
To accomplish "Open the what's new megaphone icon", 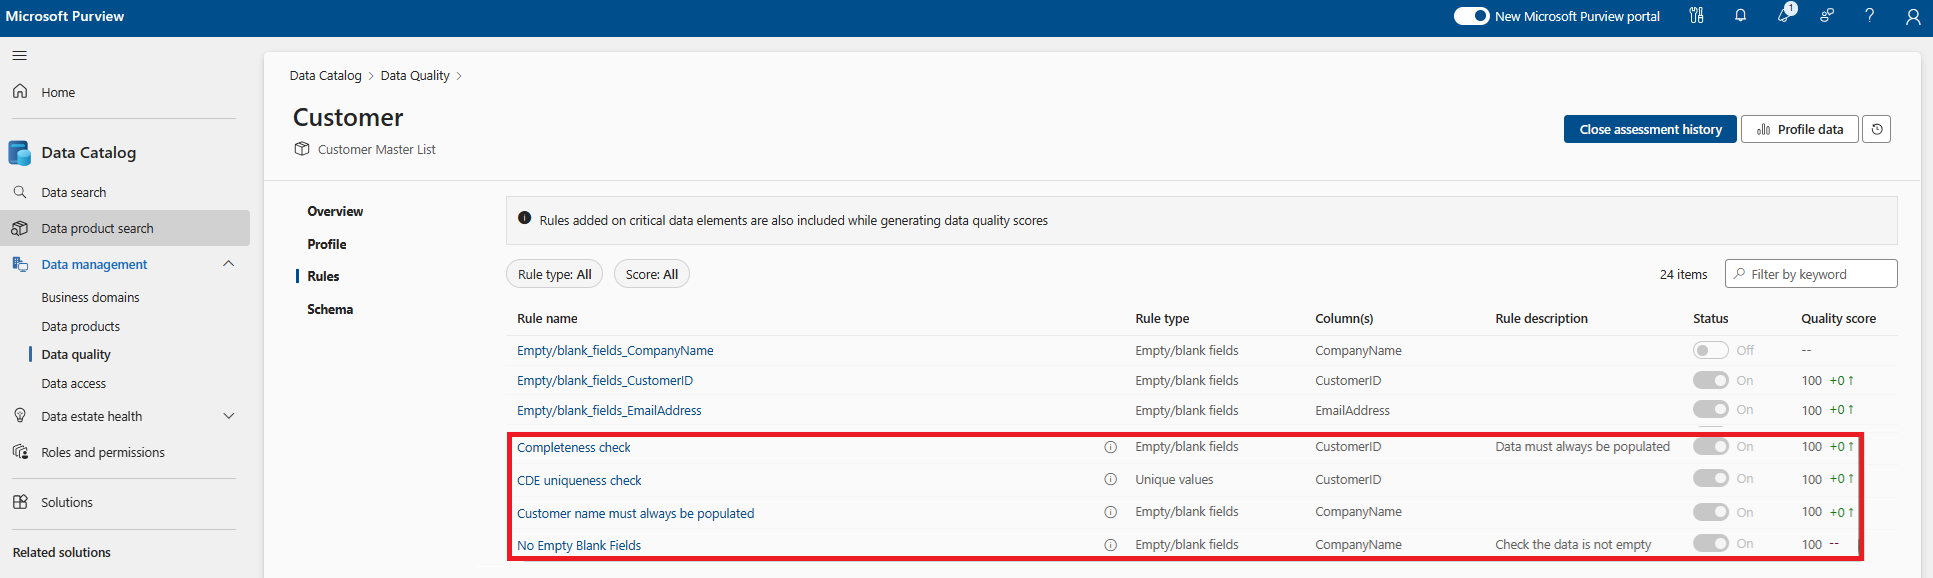I will (x=1784, y=16).
